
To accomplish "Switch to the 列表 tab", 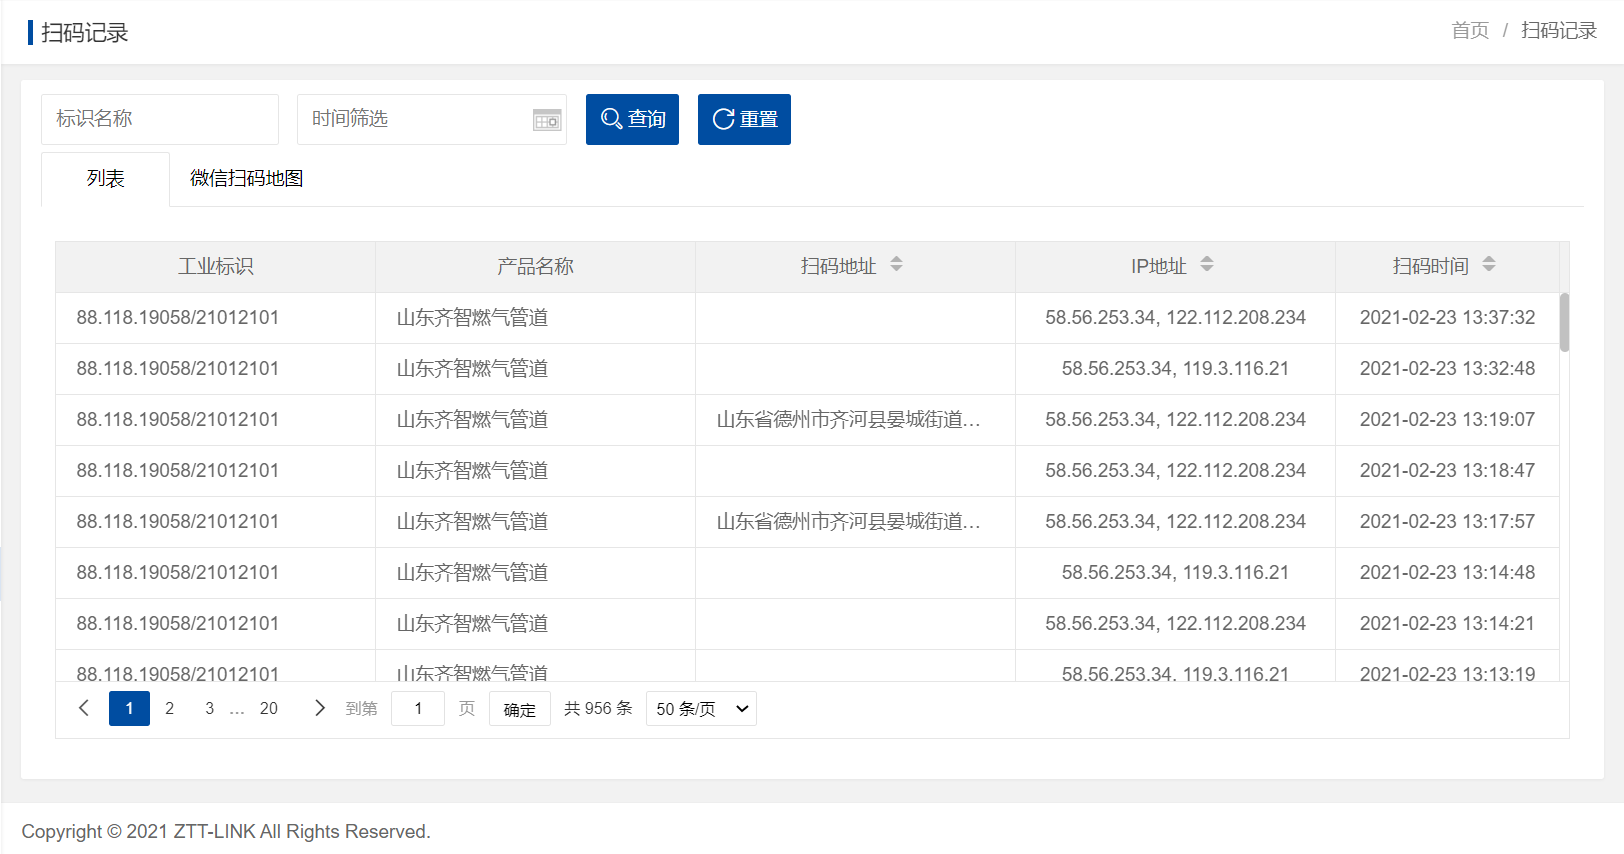I will (105, 179).
